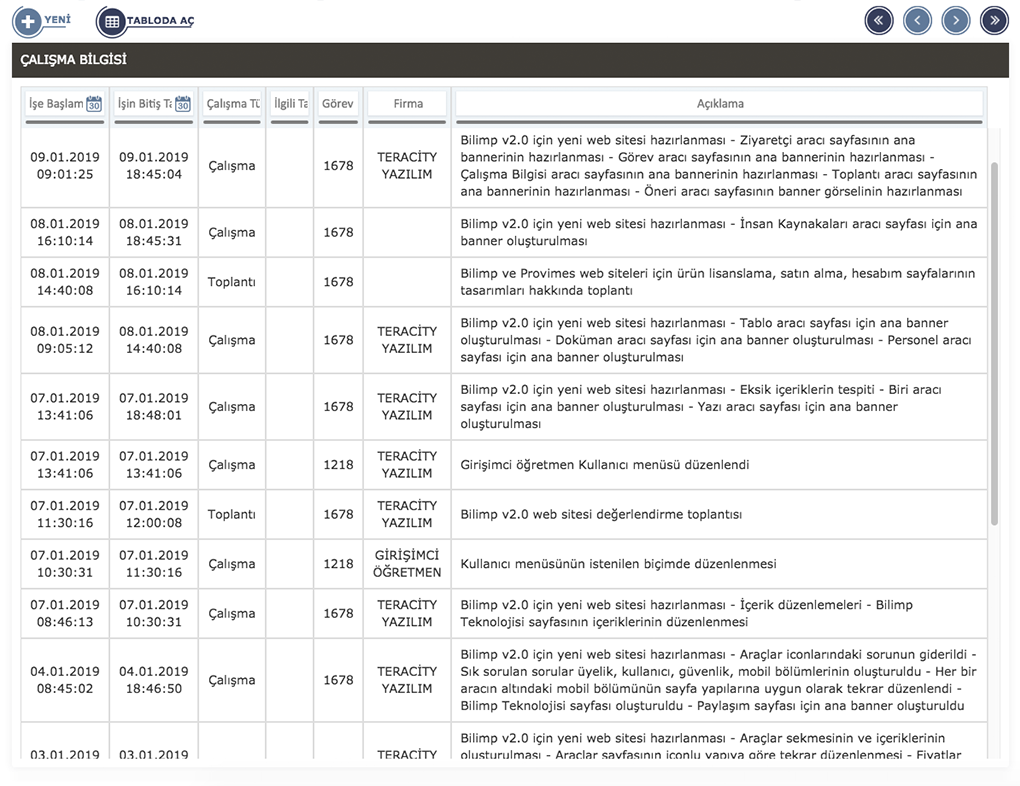
Task: Click the GİRİŞİMCİ ÖĞRETMEN firm cell
Action: (407, 564)
